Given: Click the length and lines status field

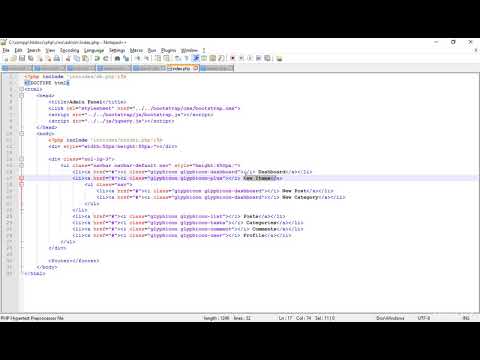Looking at the screenshot, I should click(x=227, y=318).
